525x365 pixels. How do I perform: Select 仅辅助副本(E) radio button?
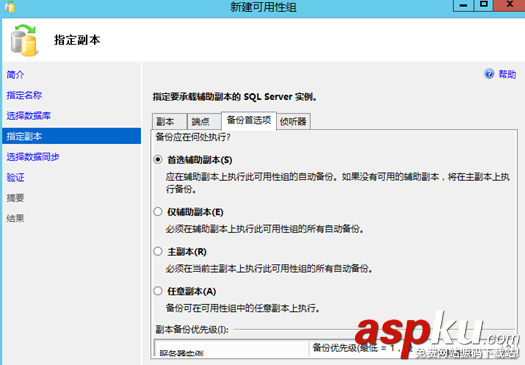[x=158, y=212]
